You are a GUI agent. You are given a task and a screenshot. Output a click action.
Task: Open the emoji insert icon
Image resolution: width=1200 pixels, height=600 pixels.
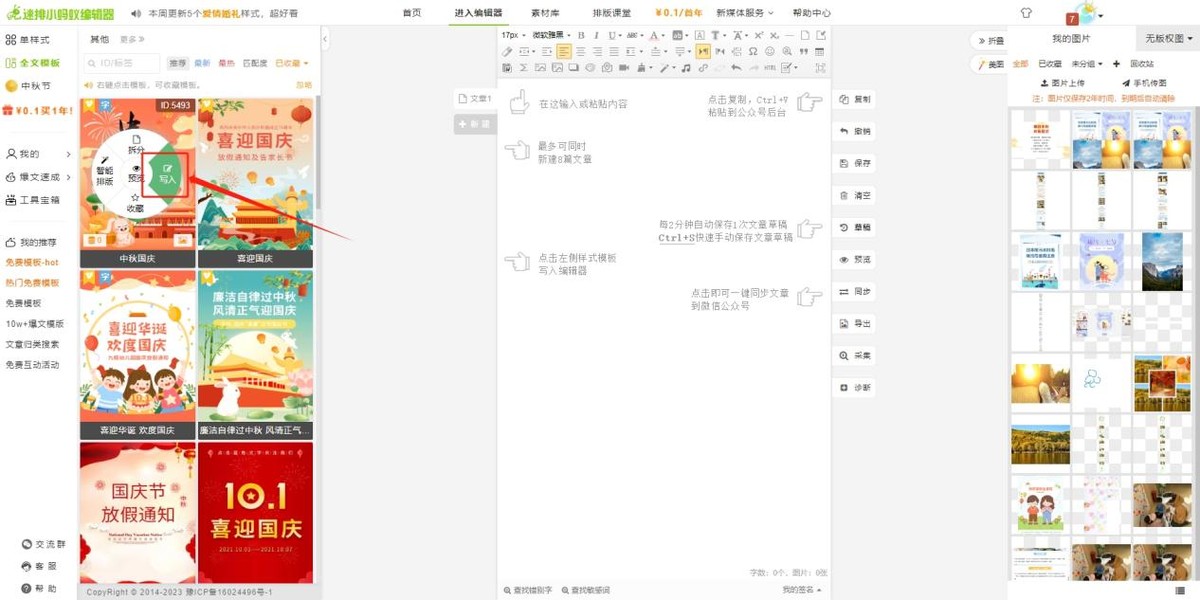[770, 52]
